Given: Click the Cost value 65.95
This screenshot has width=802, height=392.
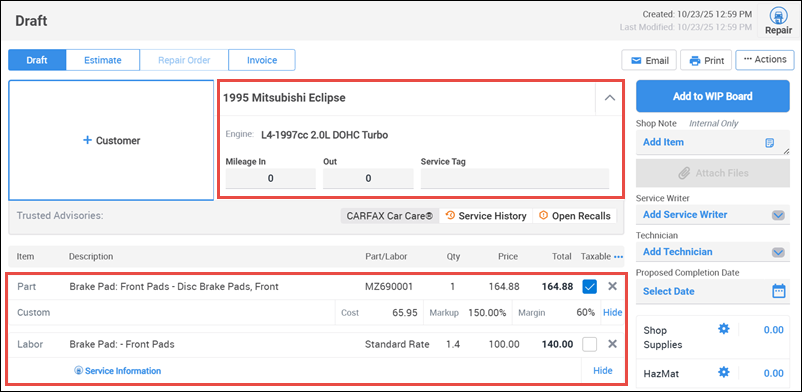Looking at the screenshot, I should click(x=405, y=312).
